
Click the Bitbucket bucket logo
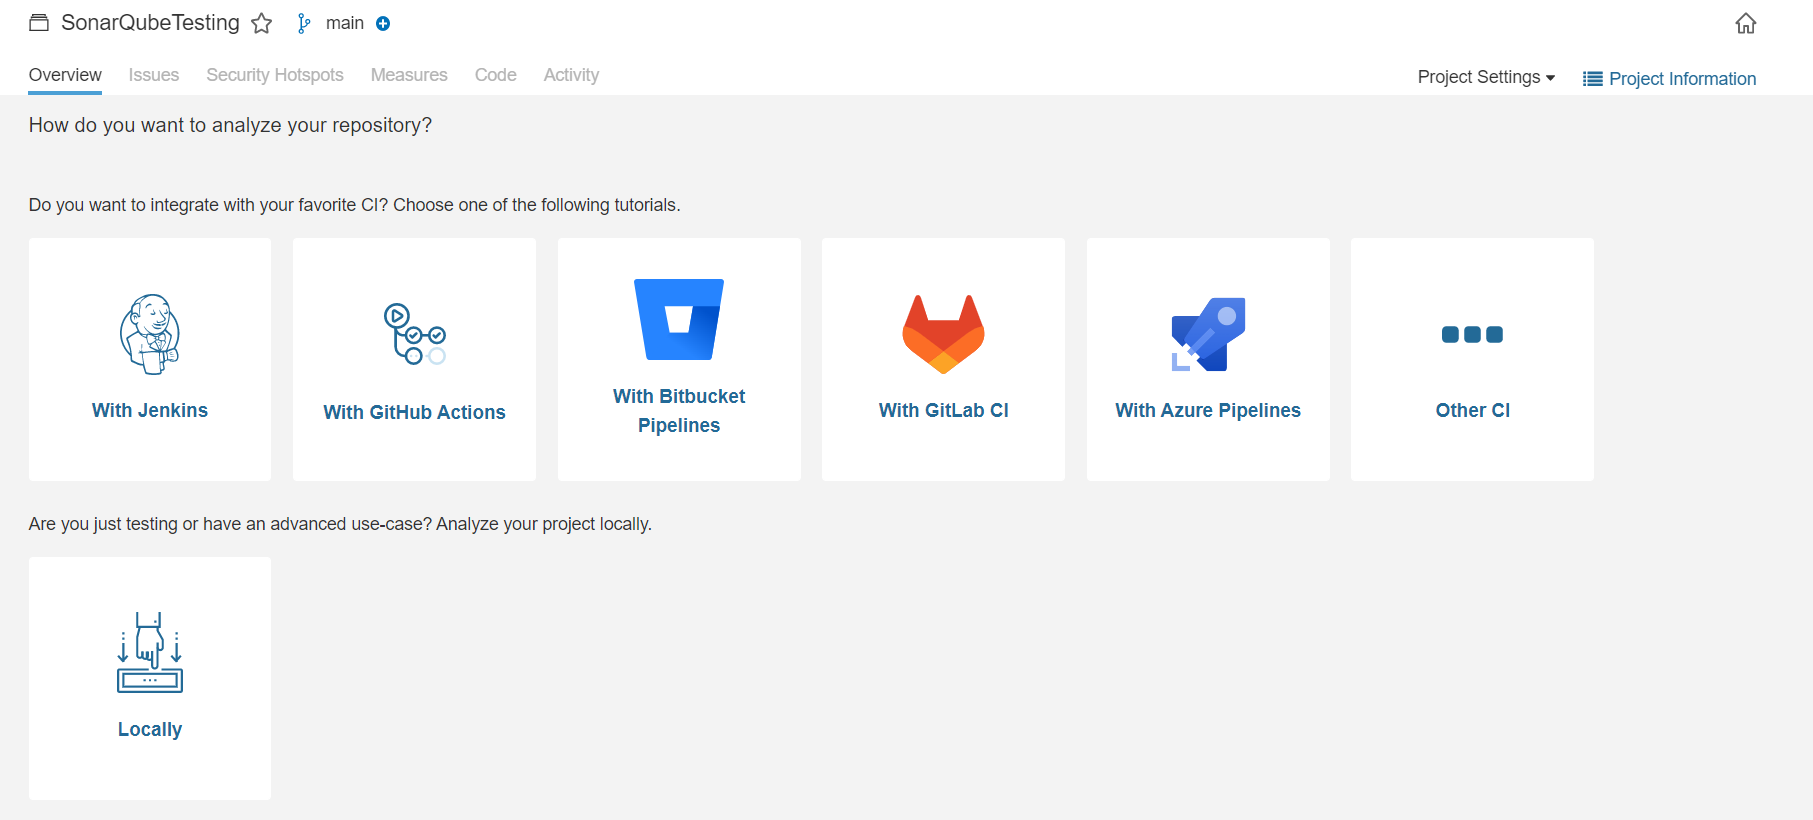pos(679,319)
